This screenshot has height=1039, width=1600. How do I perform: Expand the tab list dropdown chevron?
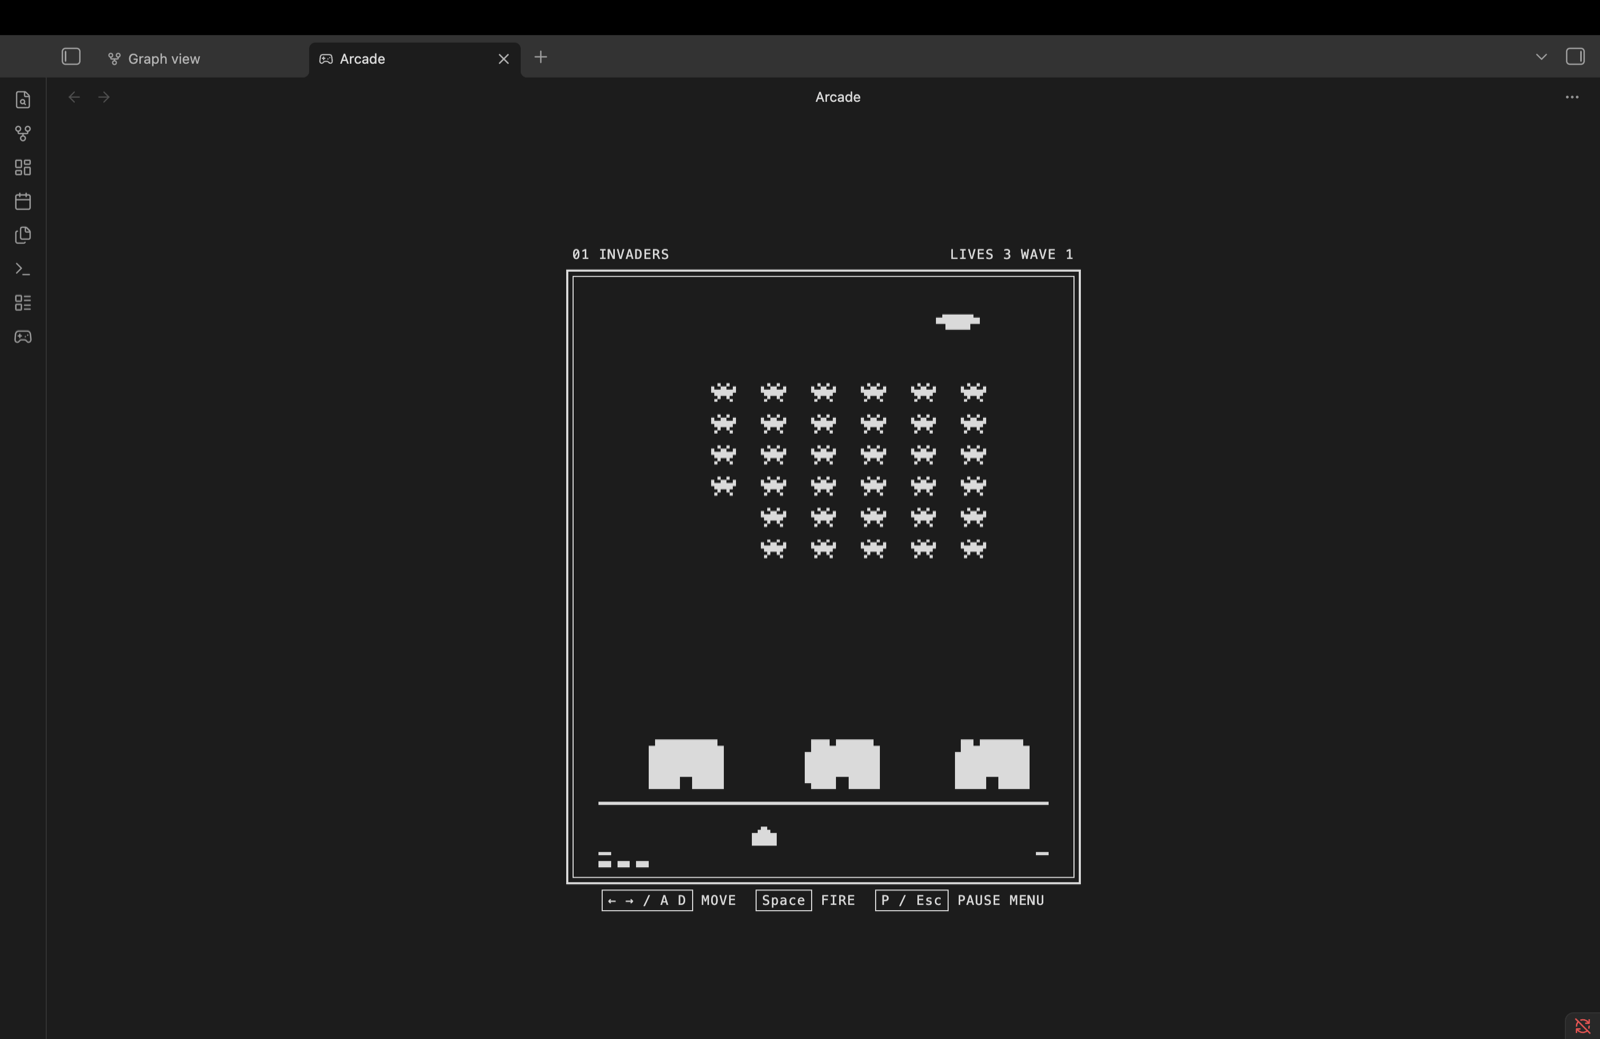pyautogui.click(x=1541, y=57)
